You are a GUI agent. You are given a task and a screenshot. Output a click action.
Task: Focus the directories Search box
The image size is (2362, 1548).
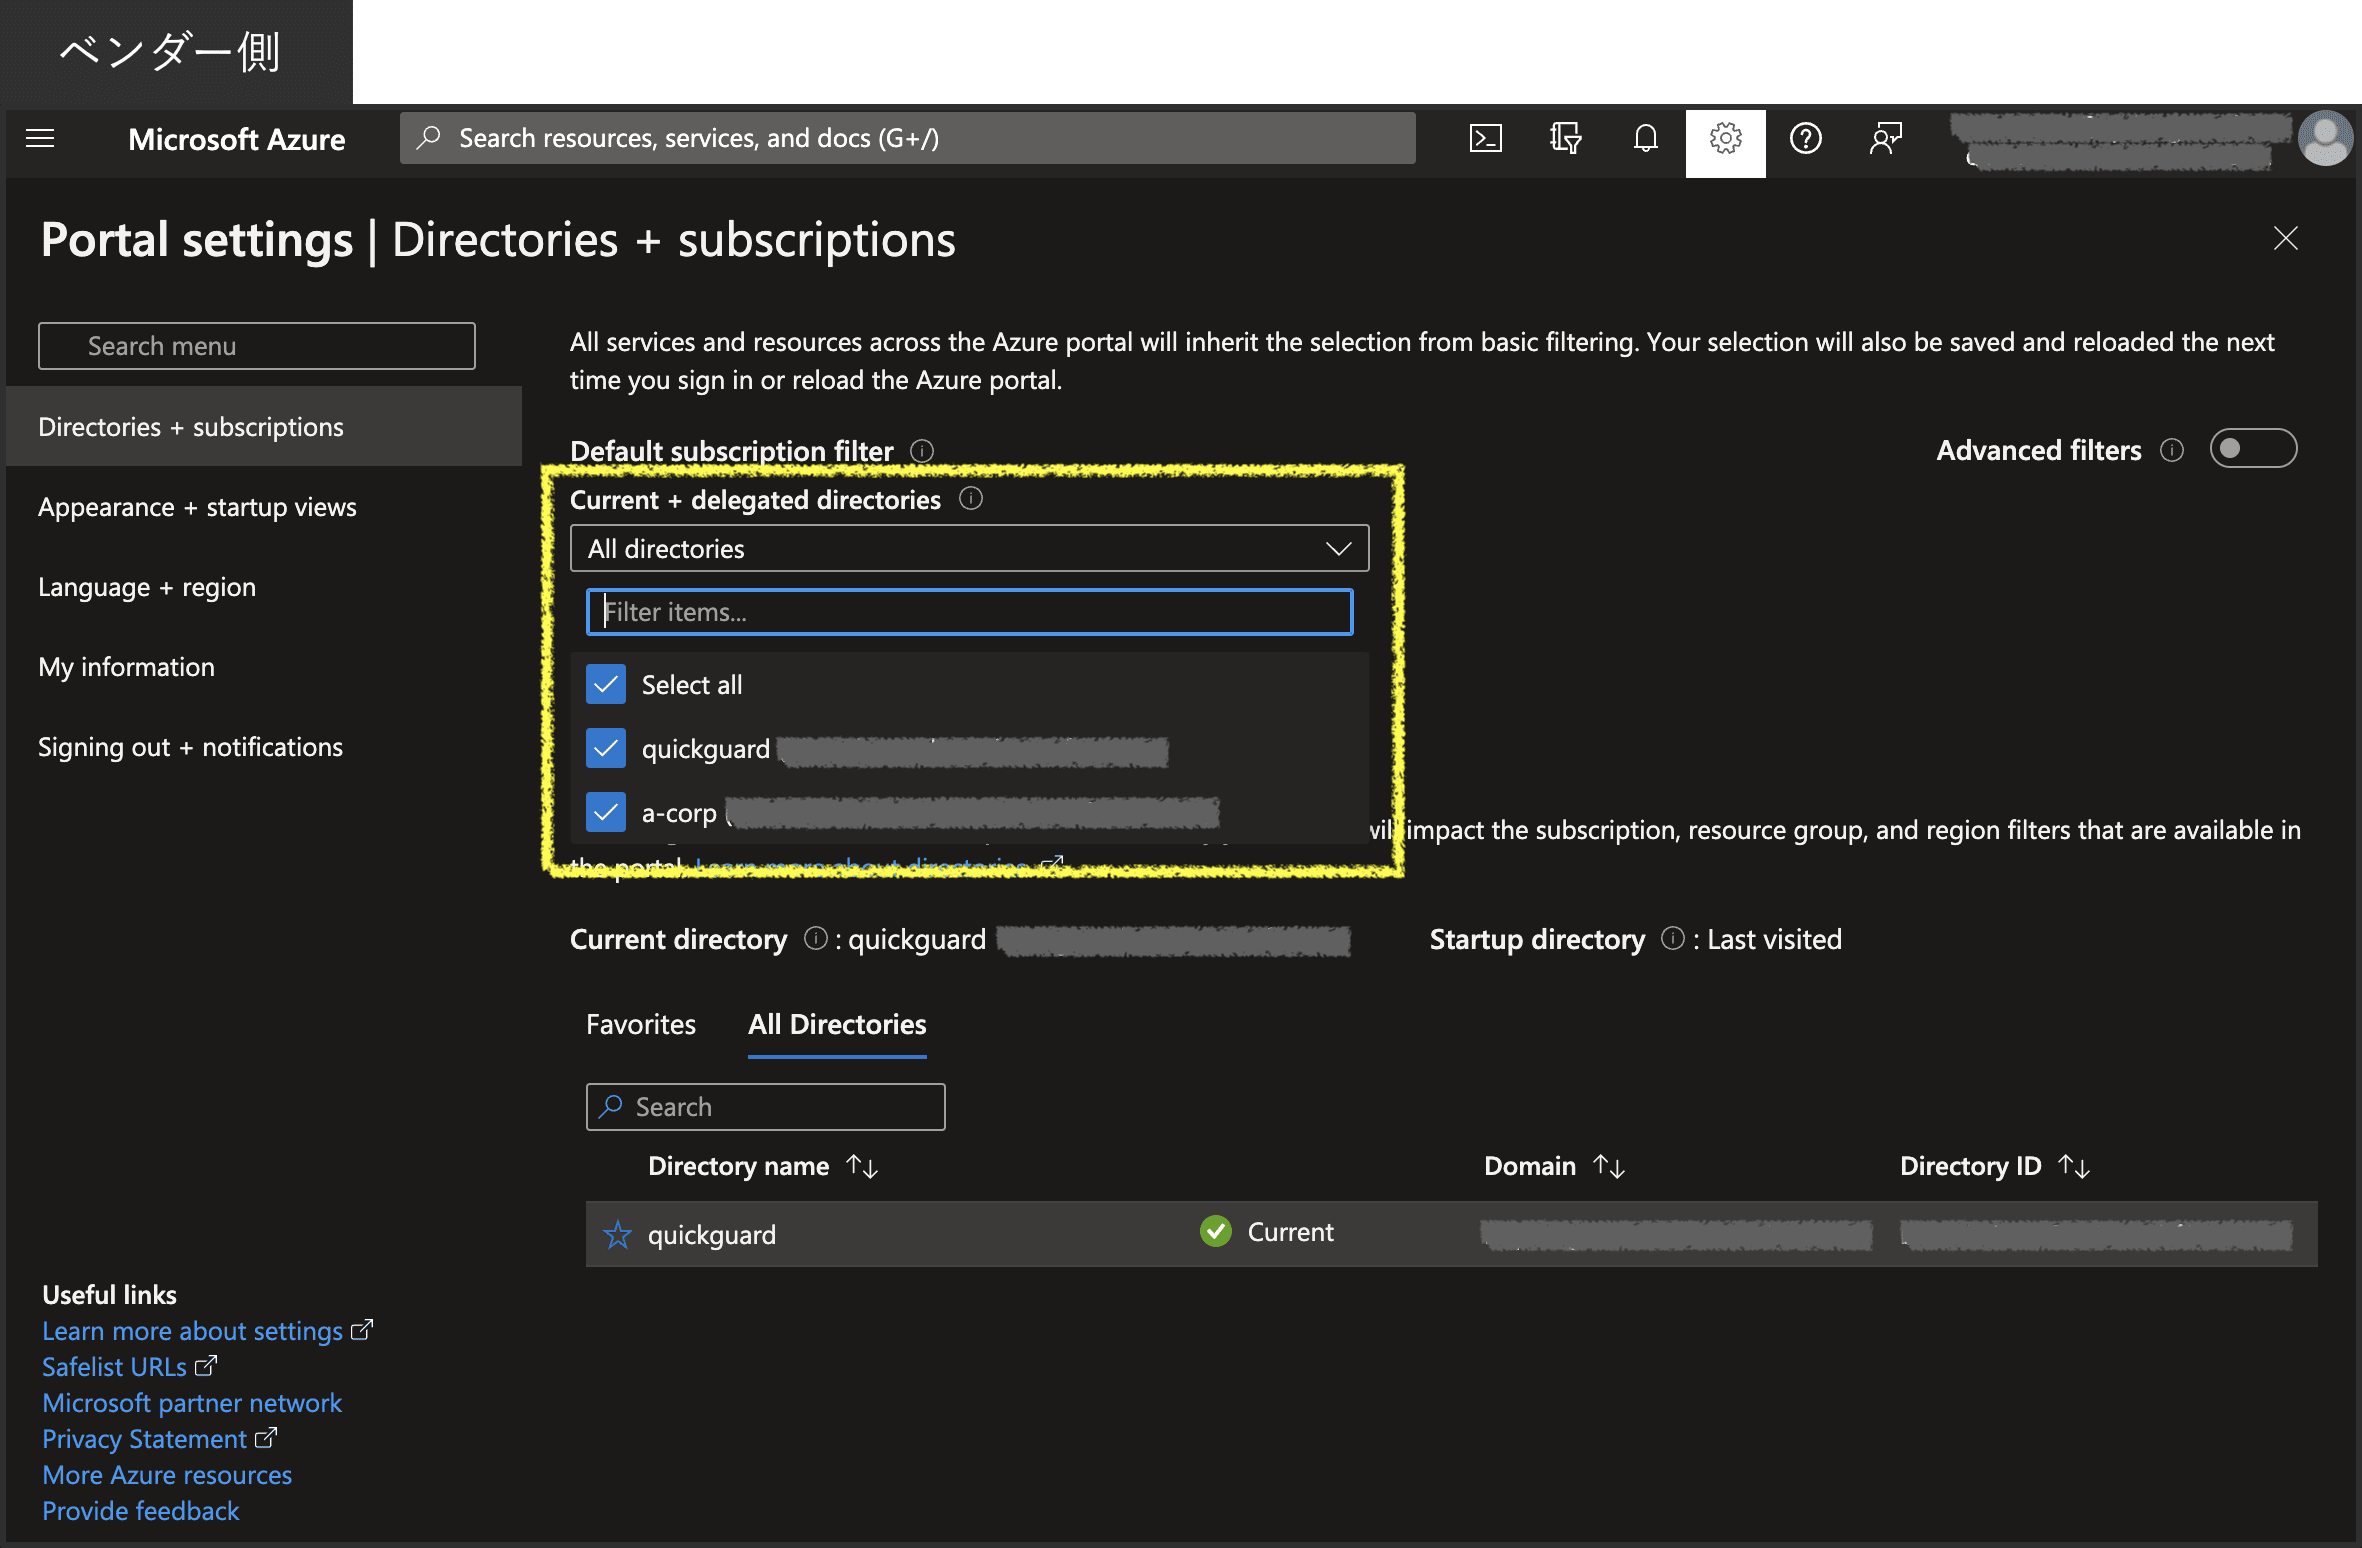click(x=765, y=1107)
